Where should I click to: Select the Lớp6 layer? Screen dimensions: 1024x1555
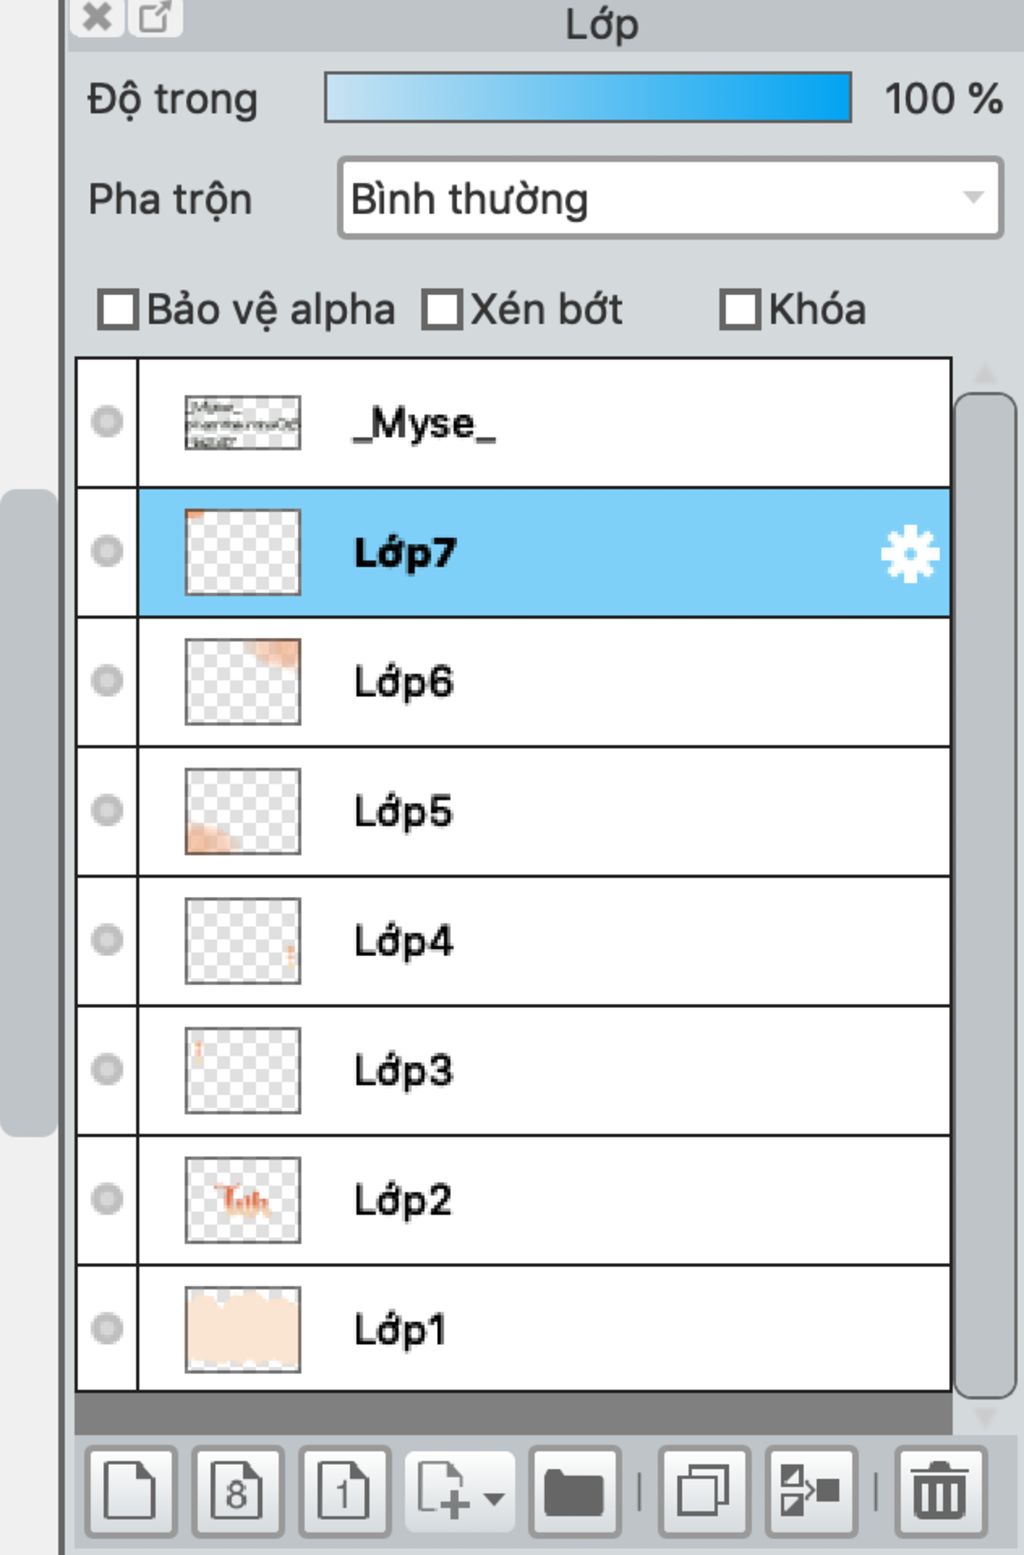600,682
